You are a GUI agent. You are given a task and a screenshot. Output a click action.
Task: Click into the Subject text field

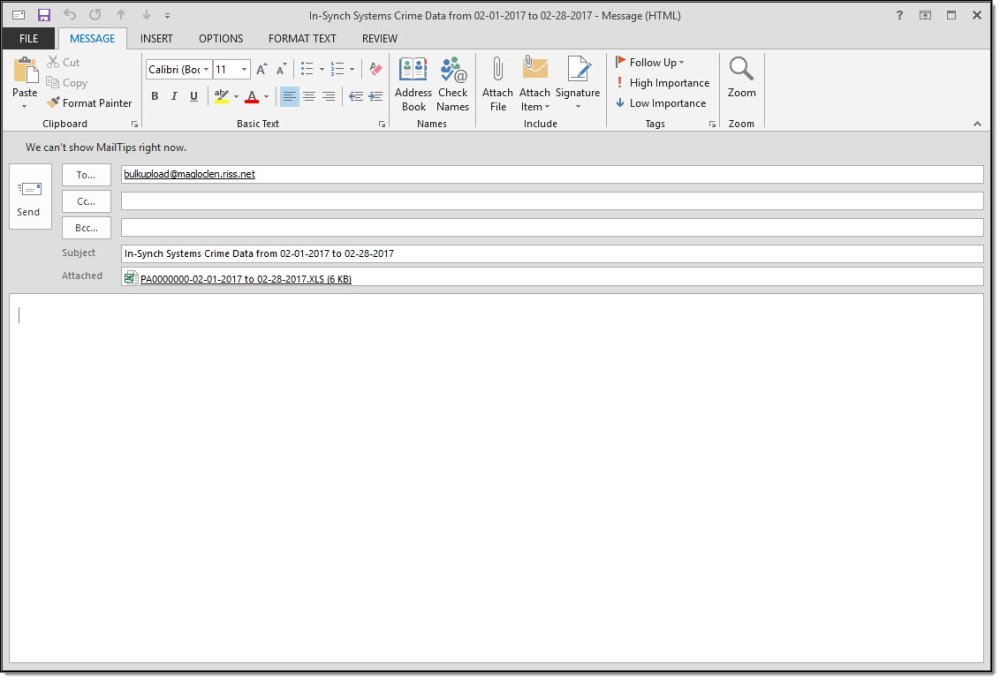click(x=550, y=254)
